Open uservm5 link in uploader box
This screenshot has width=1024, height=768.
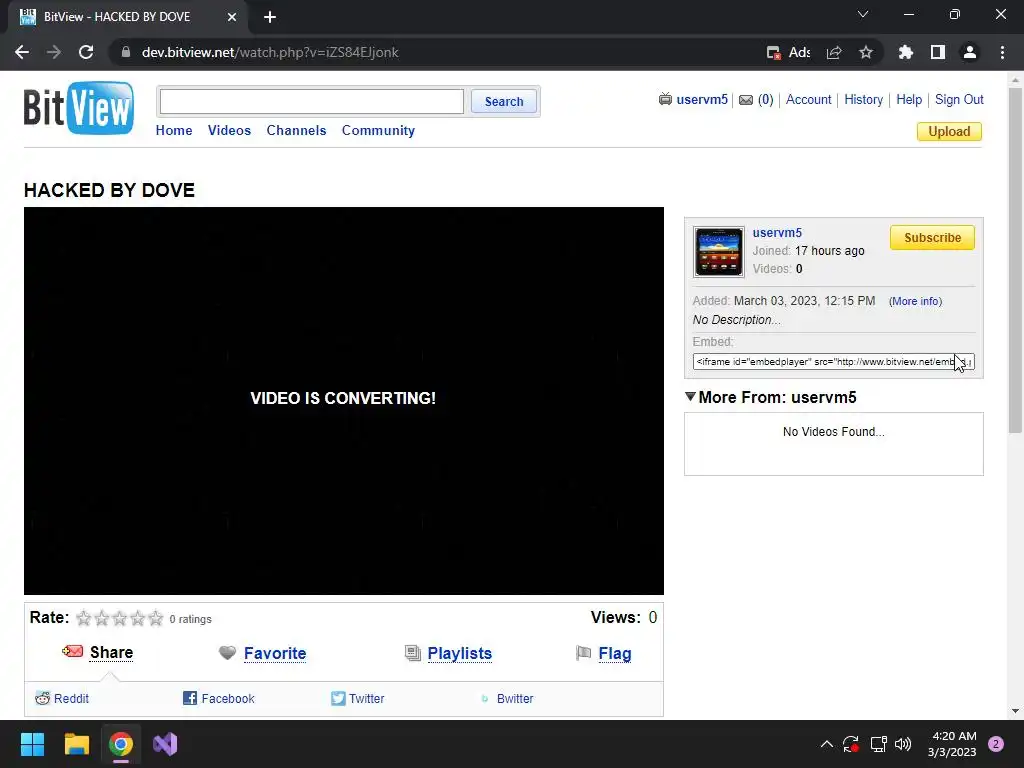[777, 232]
